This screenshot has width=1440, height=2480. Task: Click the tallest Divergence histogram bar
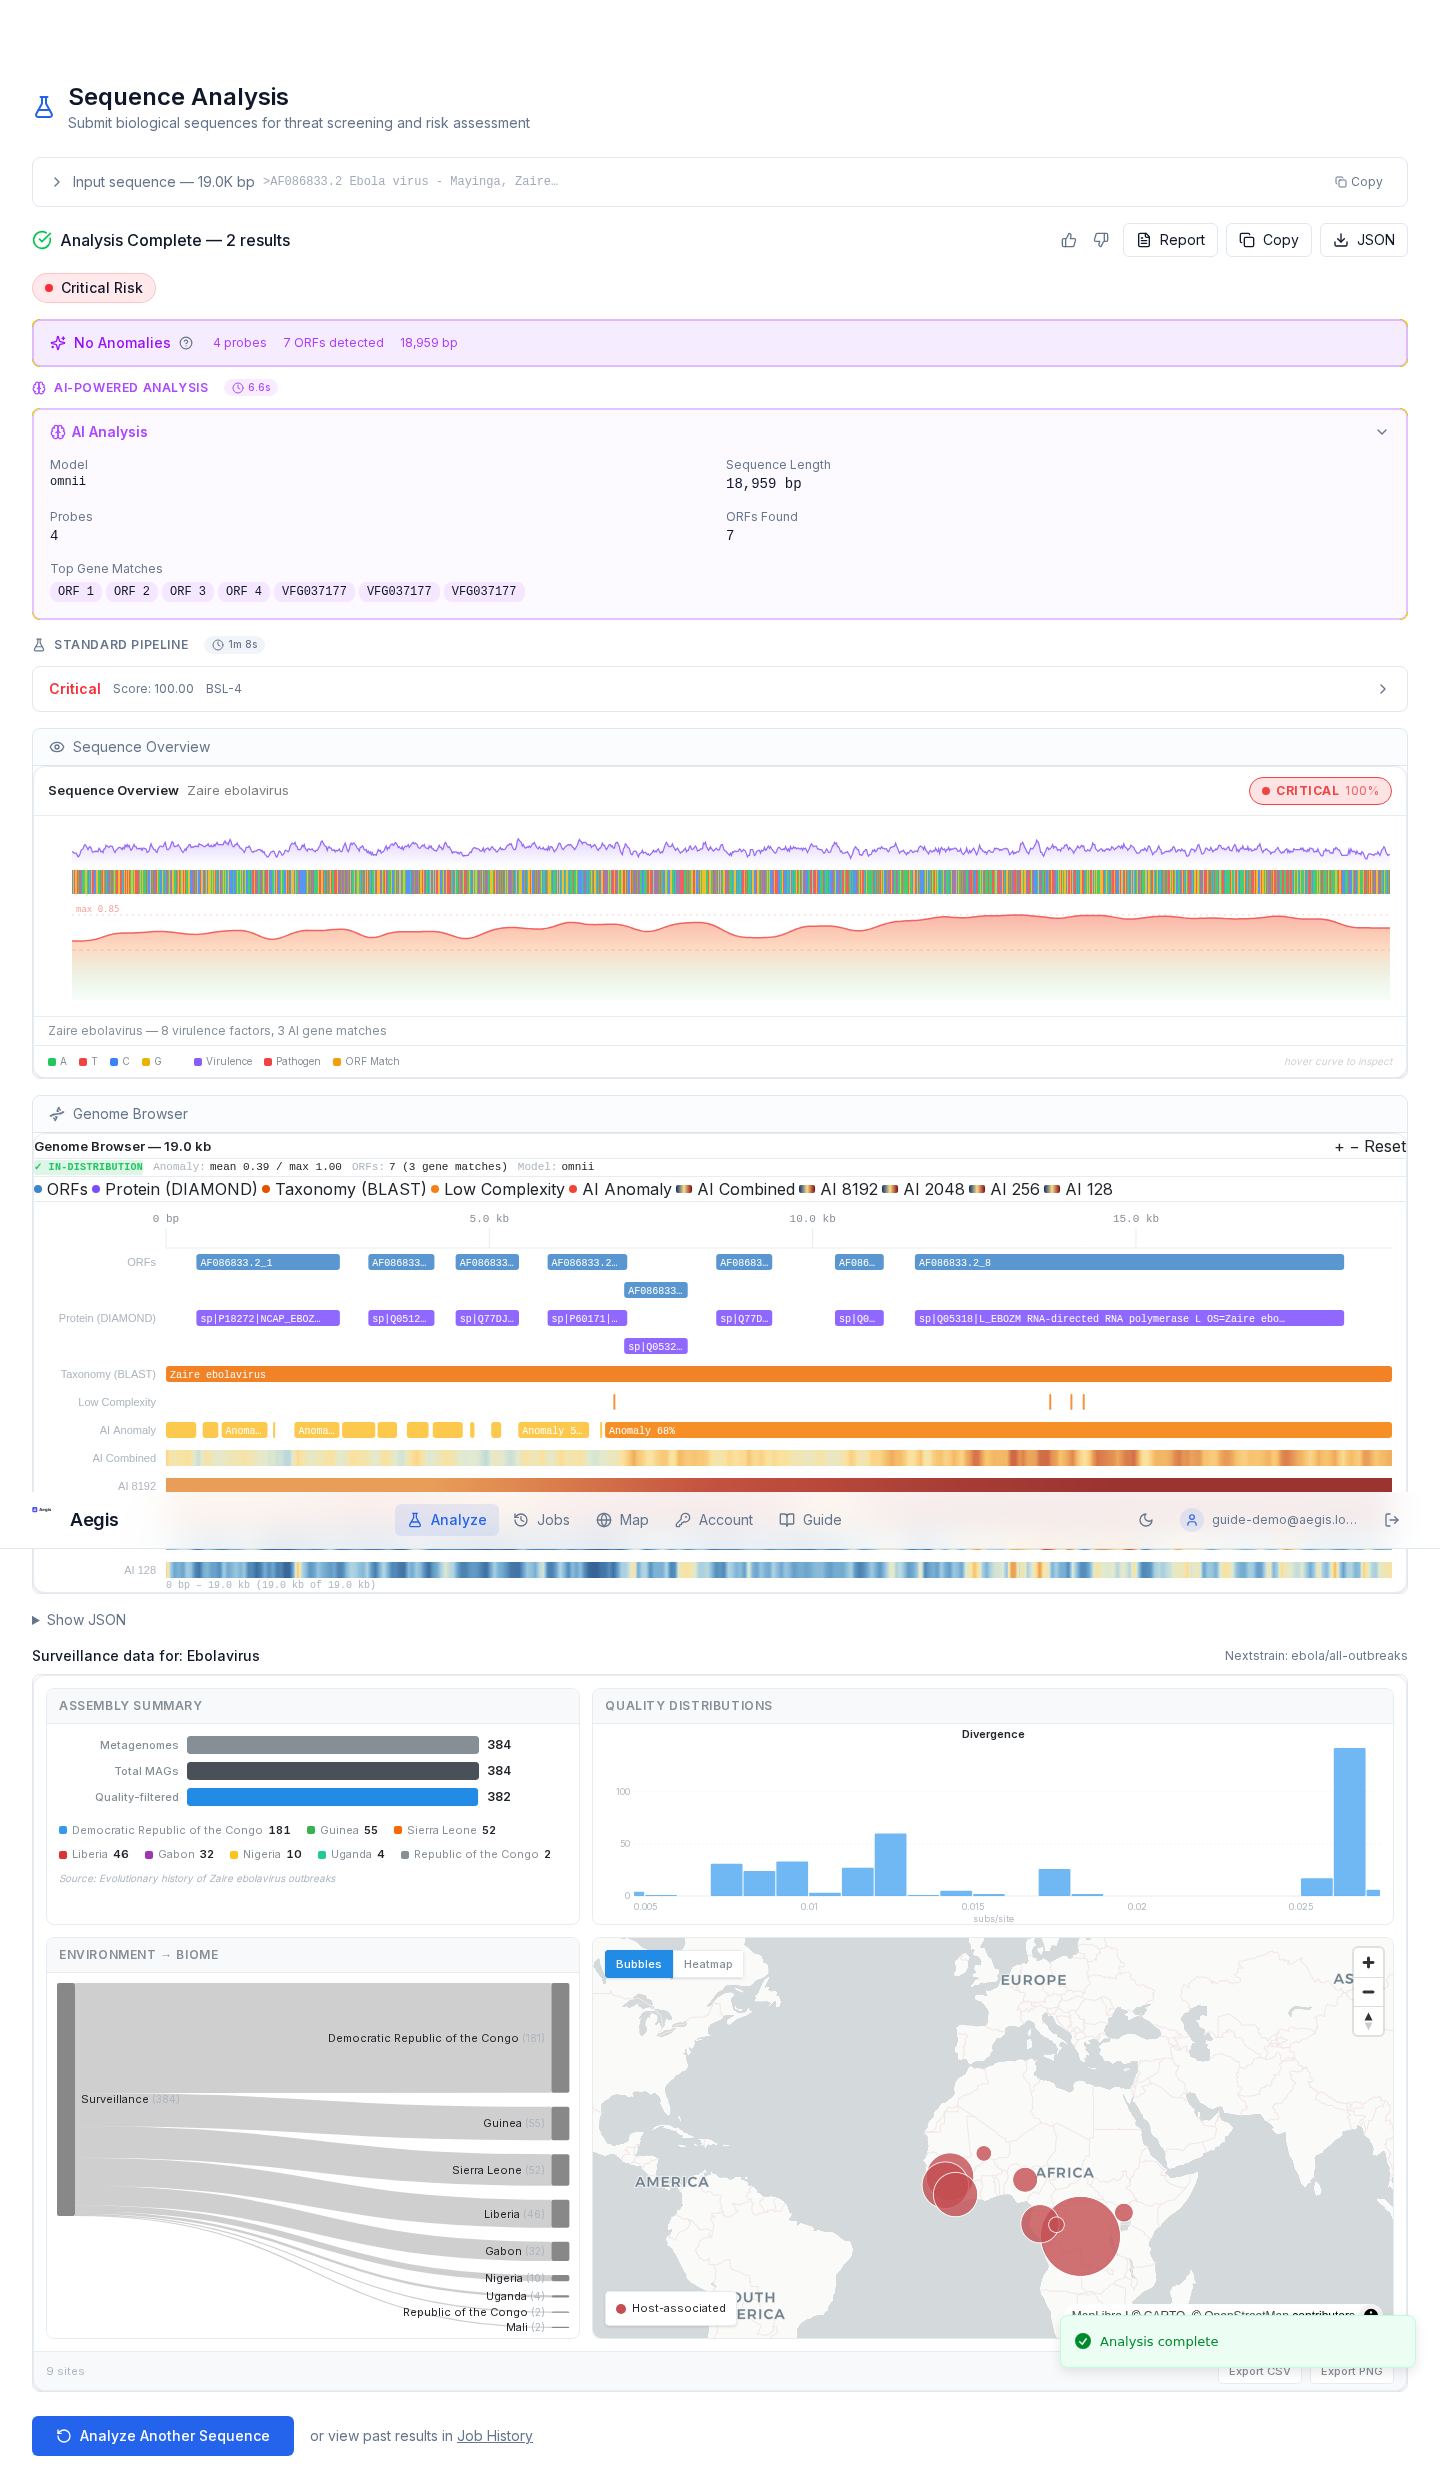pos(1349,1820)
